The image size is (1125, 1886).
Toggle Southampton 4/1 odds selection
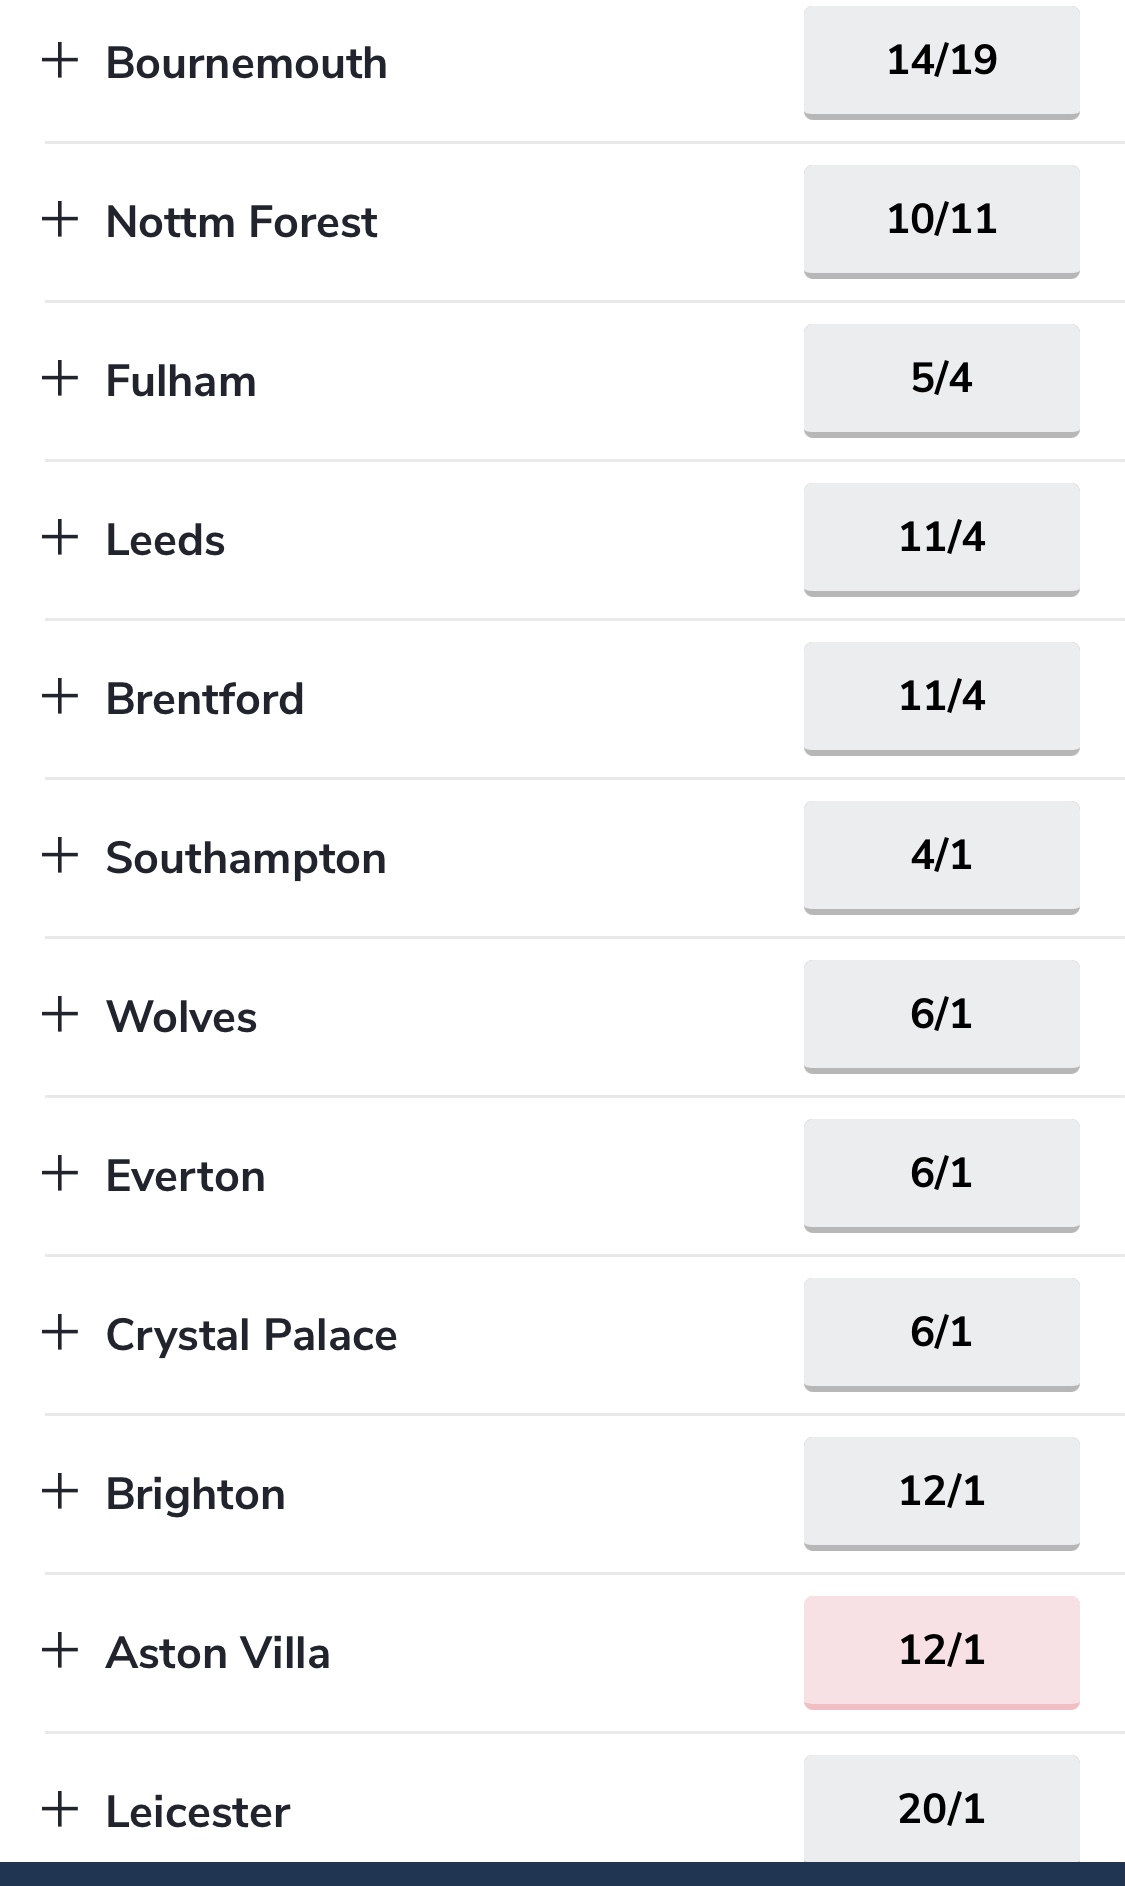[942, 857]
